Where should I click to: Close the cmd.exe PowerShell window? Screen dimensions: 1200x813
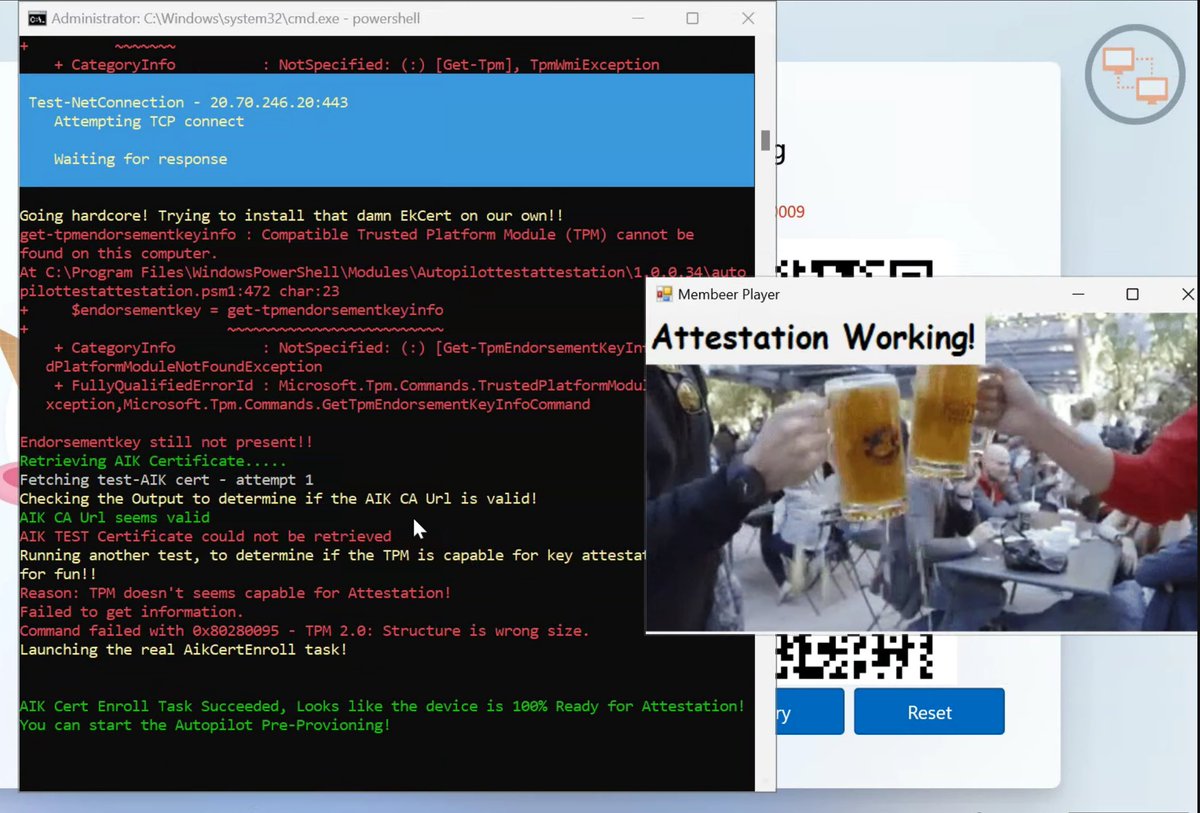(748, 18)
